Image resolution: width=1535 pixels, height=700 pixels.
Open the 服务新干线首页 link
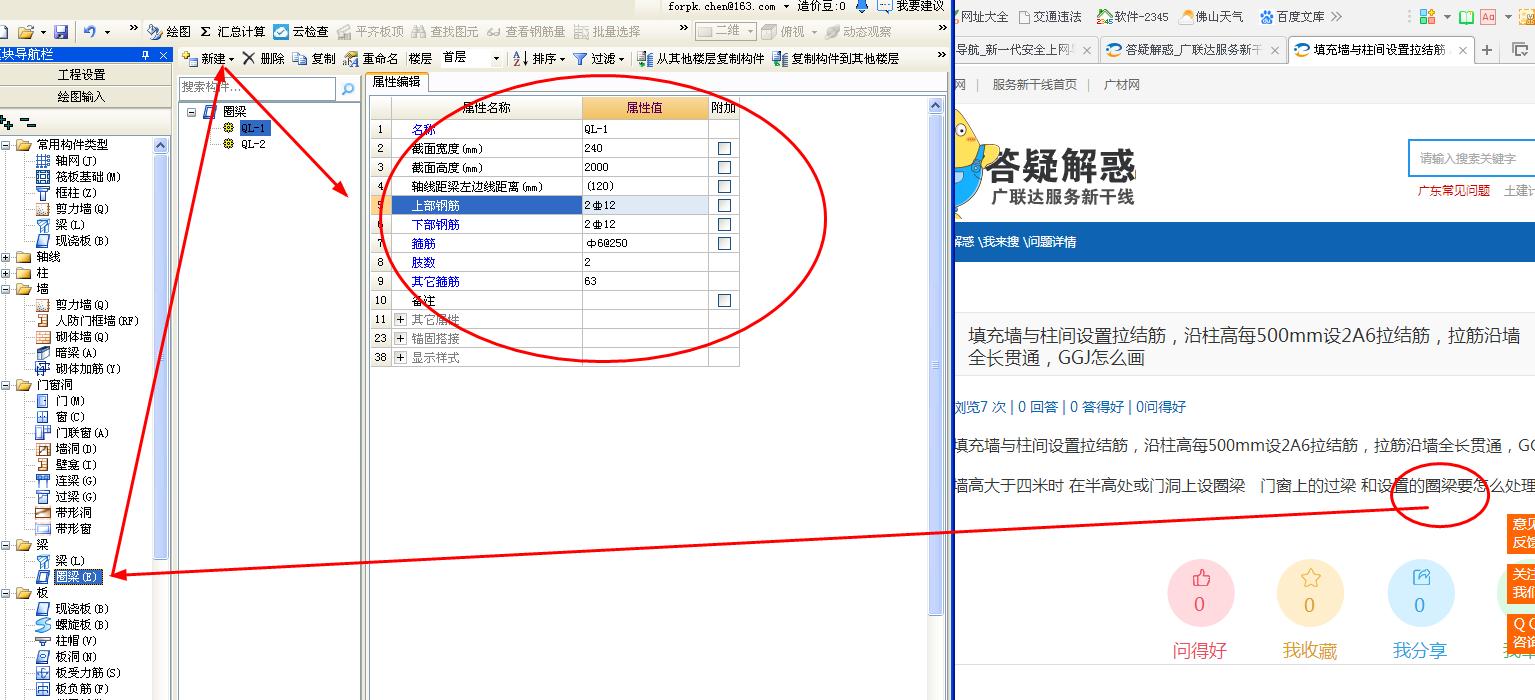click(1035, 85)
